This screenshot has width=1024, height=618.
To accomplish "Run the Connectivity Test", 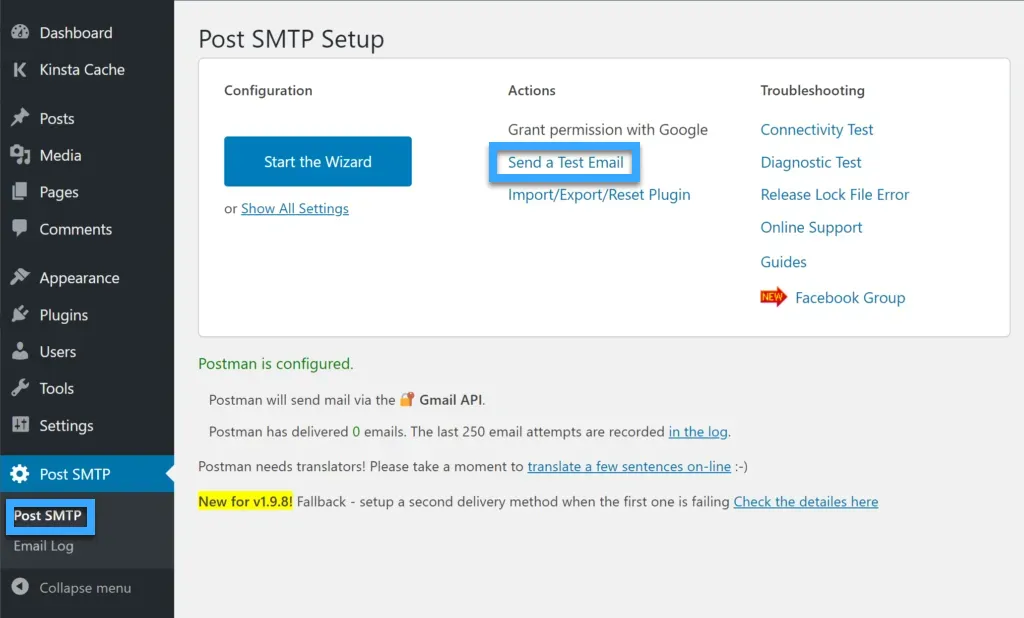I will [816, 129].
